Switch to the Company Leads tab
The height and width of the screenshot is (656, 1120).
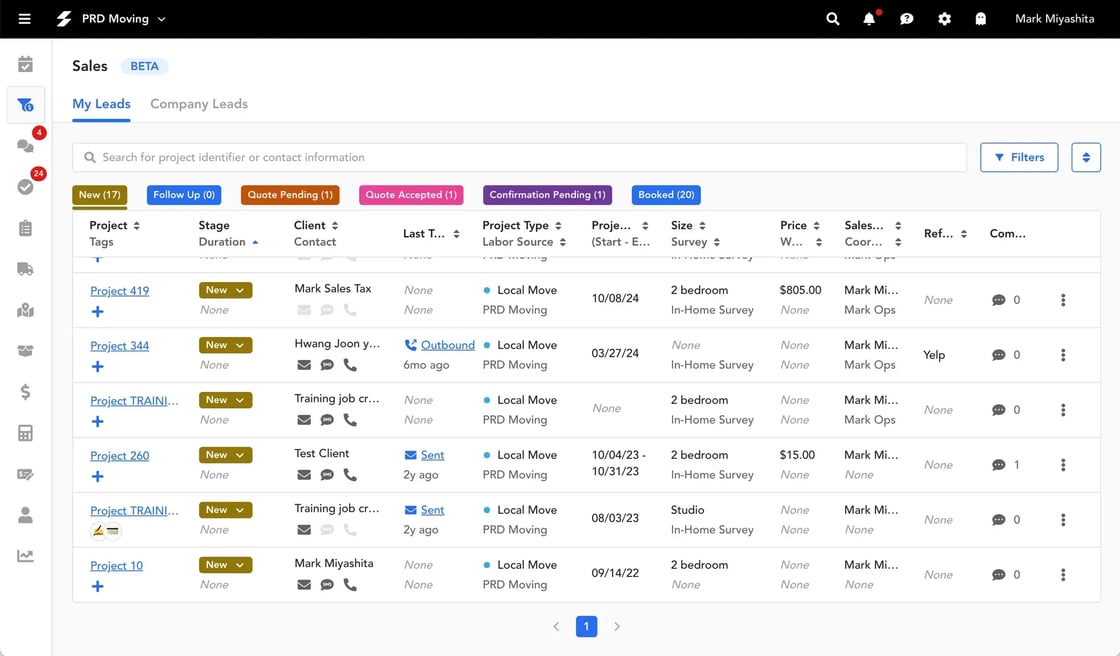pyautogui.click(x=198, y=103)
